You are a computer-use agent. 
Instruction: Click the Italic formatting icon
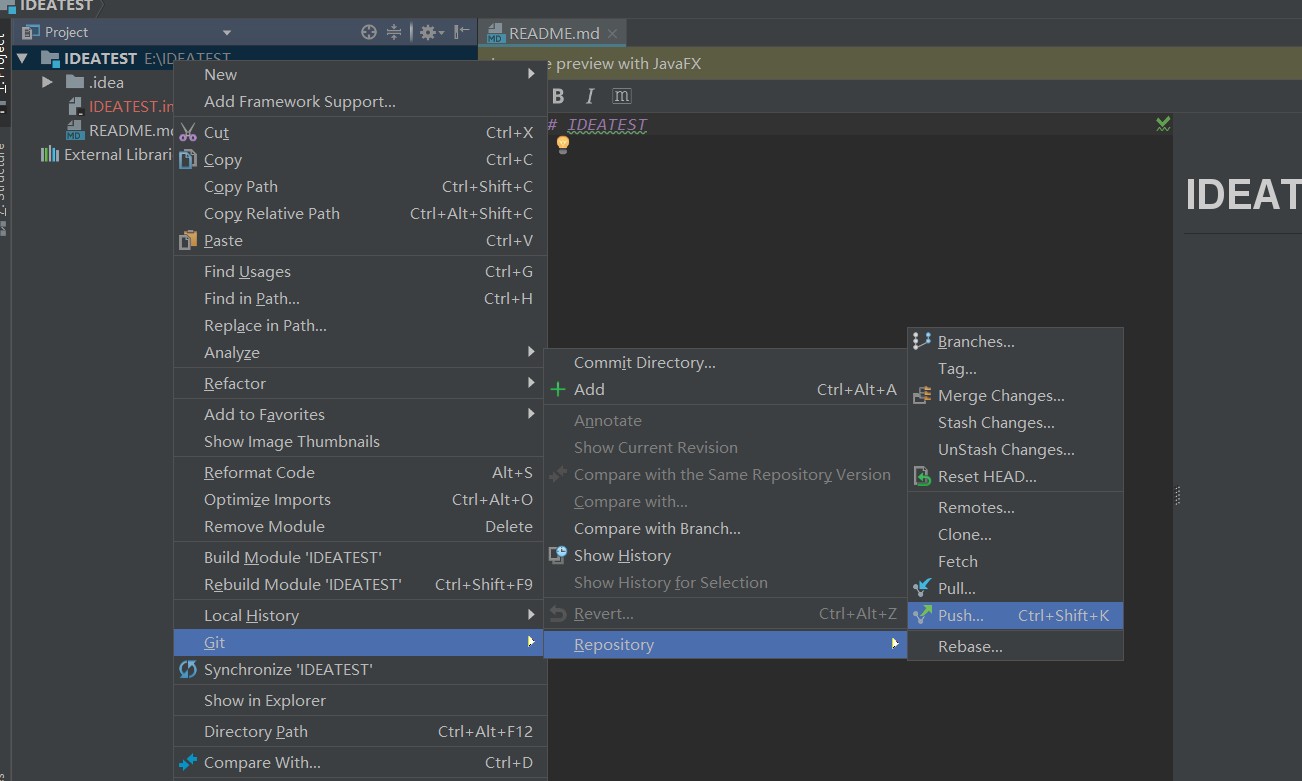pyautogui.click(x=589, y=96)
